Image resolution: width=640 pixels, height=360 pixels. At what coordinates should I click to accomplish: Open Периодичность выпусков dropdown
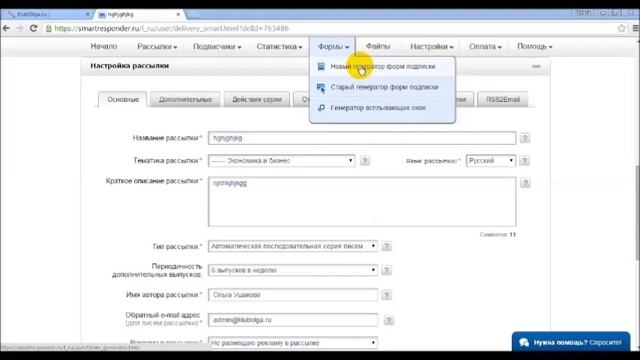pos(293,270)
